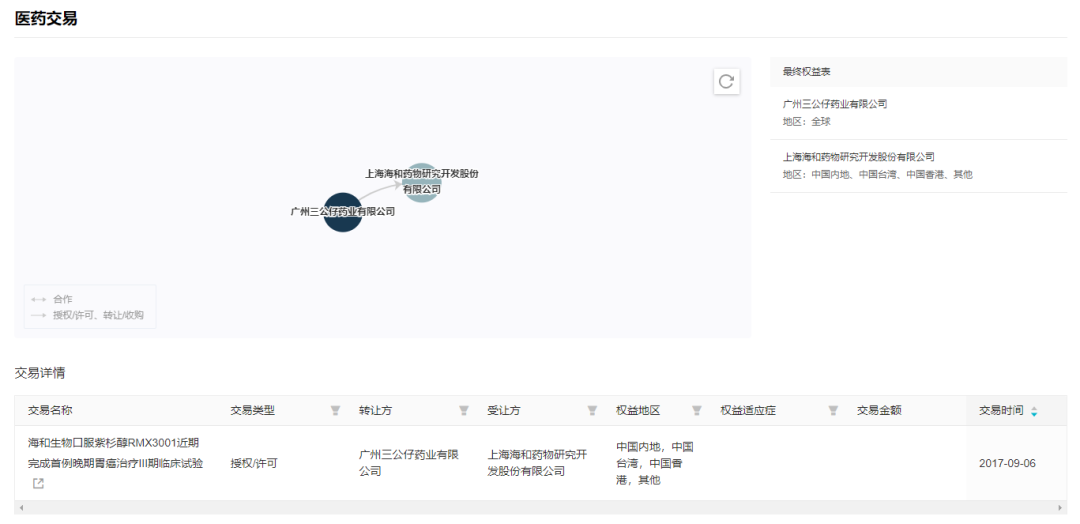
Task: Click 受让方 cell 上海海和药物研究开发股份有限公司
Action: (x=537, y=463)
